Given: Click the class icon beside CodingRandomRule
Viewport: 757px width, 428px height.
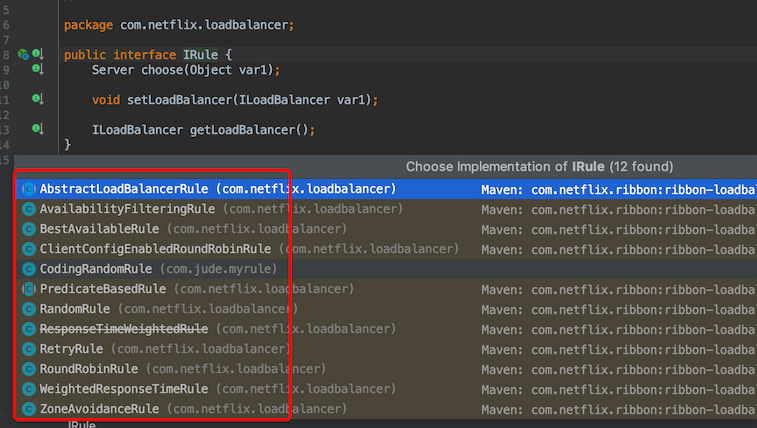Looking at the screenshot, I should point(29,269).
